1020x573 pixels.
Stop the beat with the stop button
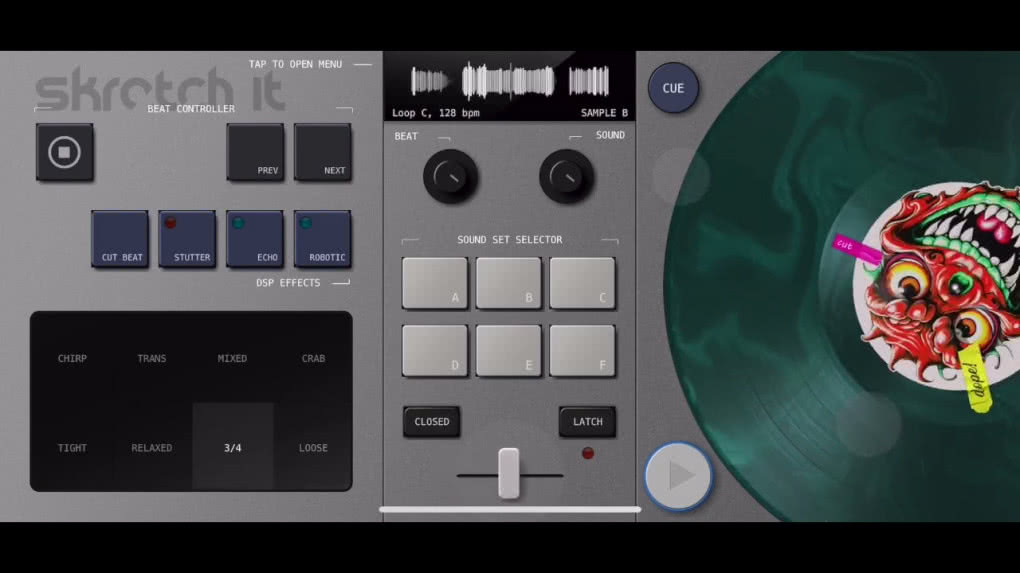point(64,152)
